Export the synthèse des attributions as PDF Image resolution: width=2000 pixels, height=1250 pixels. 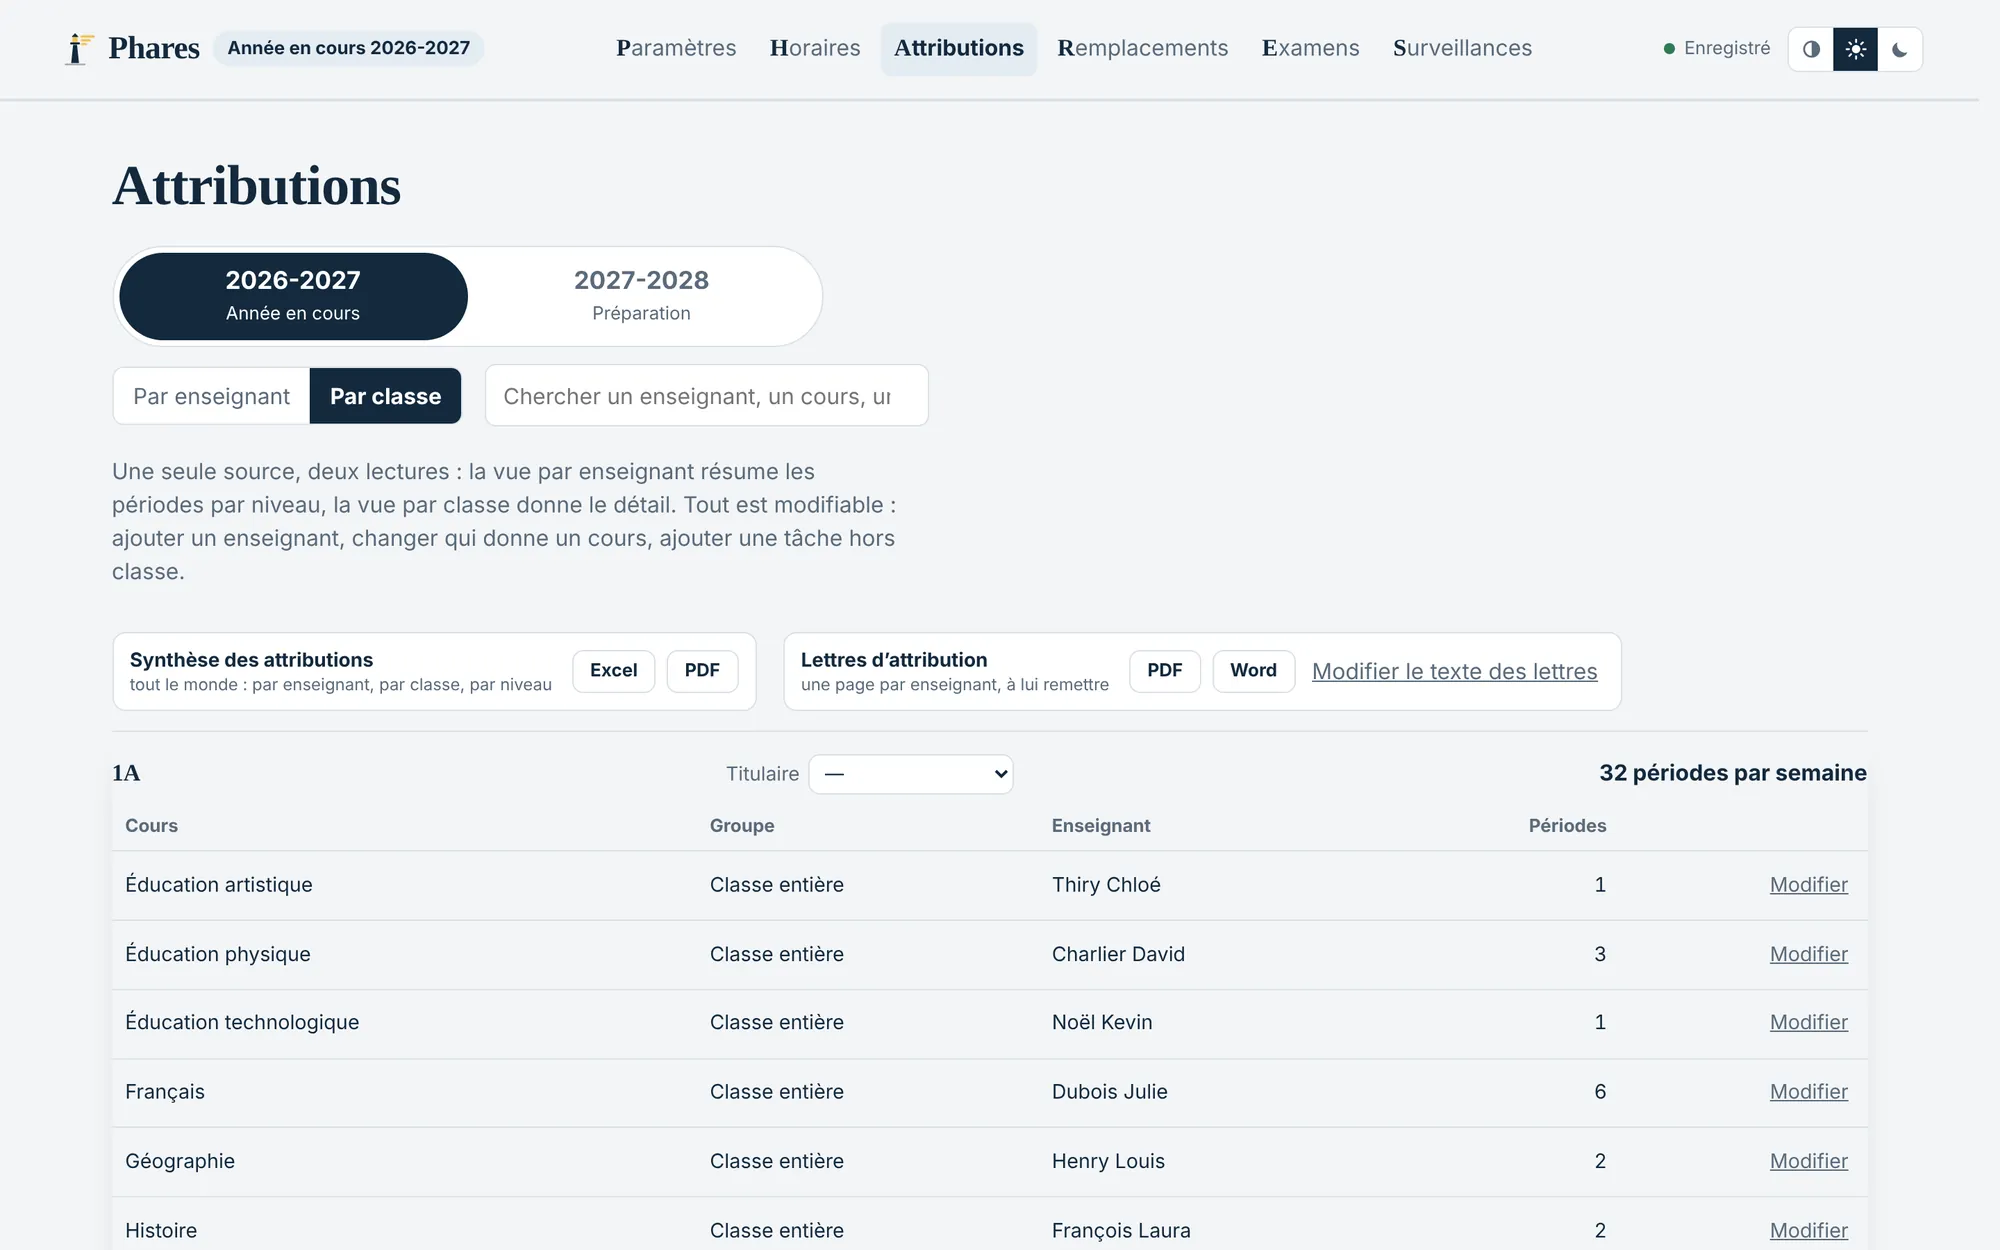(x=702, y=671)
